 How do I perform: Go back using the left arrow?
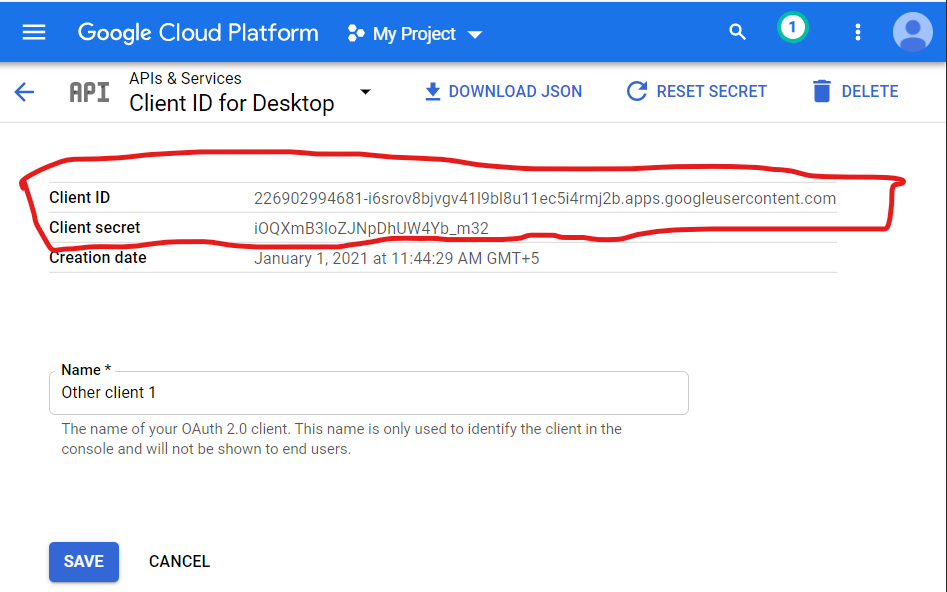24,92
